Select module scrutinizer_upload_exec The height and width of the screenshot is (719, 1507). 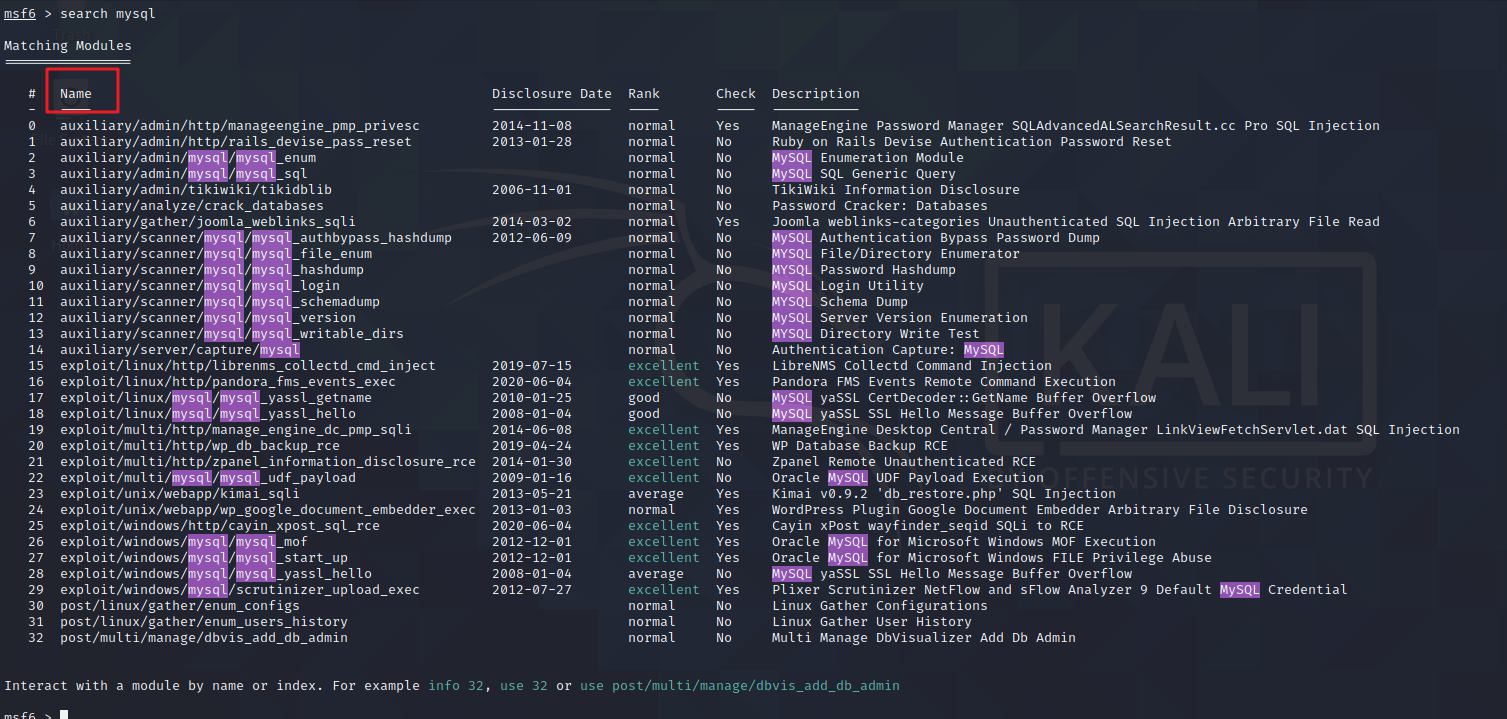pyautogui.click(x=240, y=590)
